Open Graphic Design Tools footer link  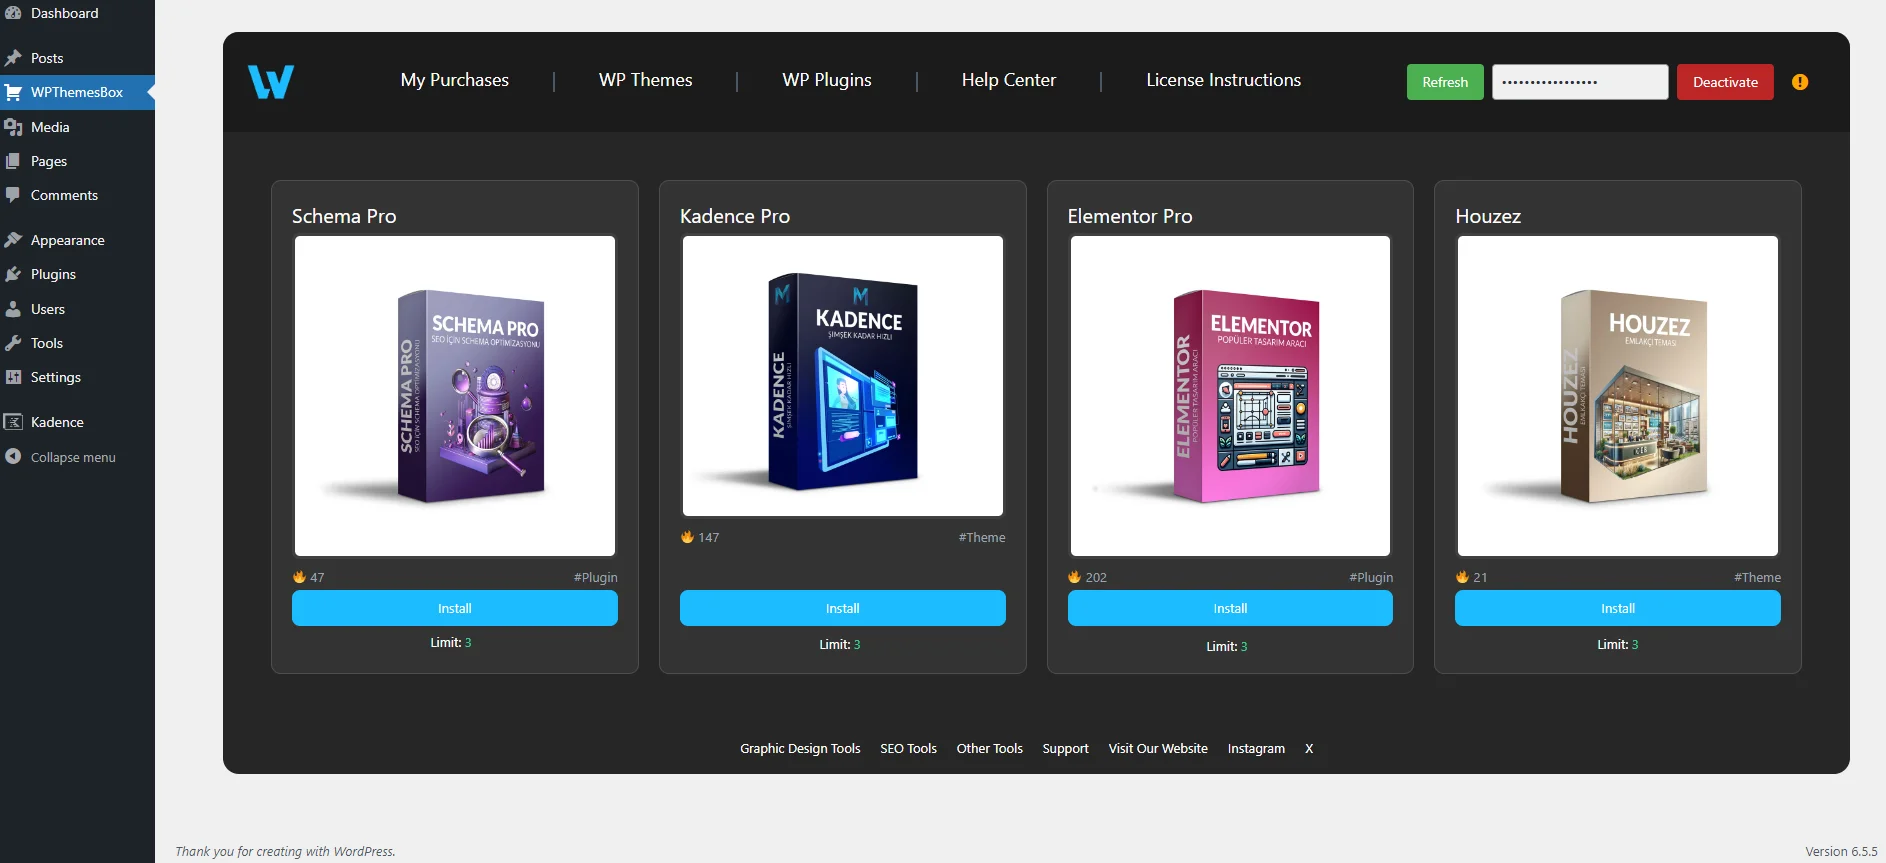800,748
